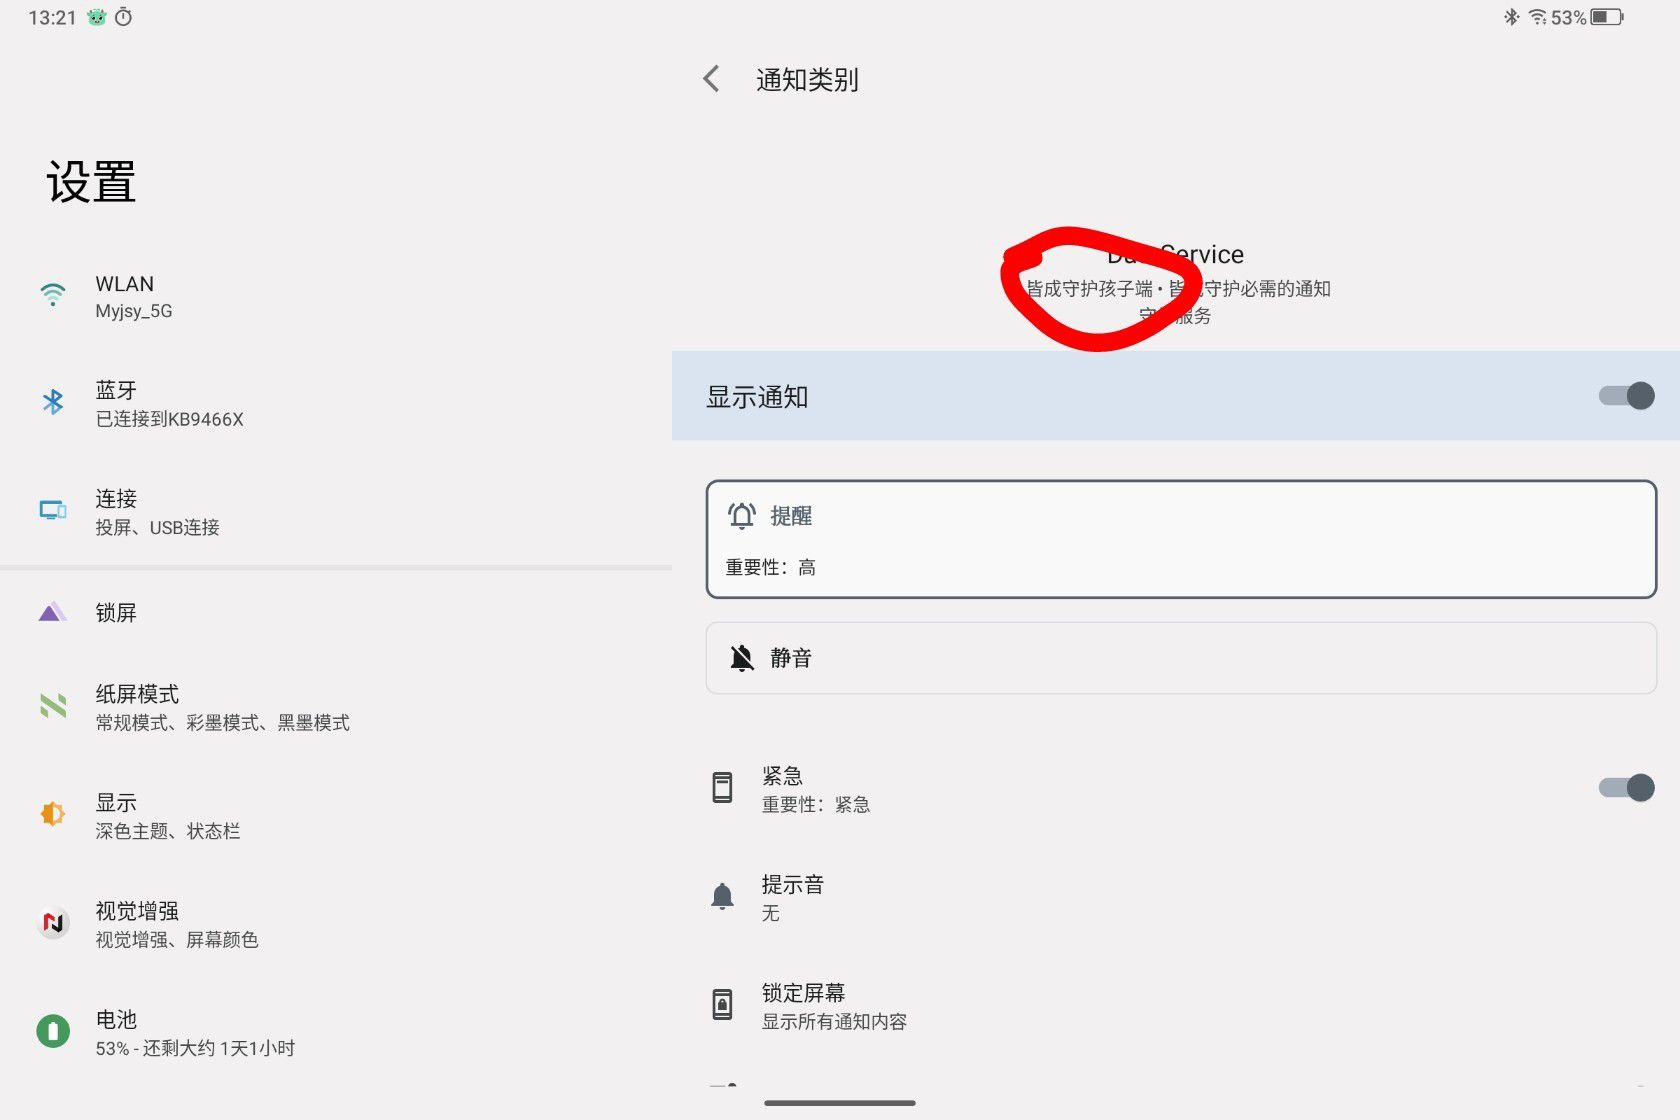Tap the device icon beside 紧急
Screen dimensions: 1680x1120
[722, 788]
